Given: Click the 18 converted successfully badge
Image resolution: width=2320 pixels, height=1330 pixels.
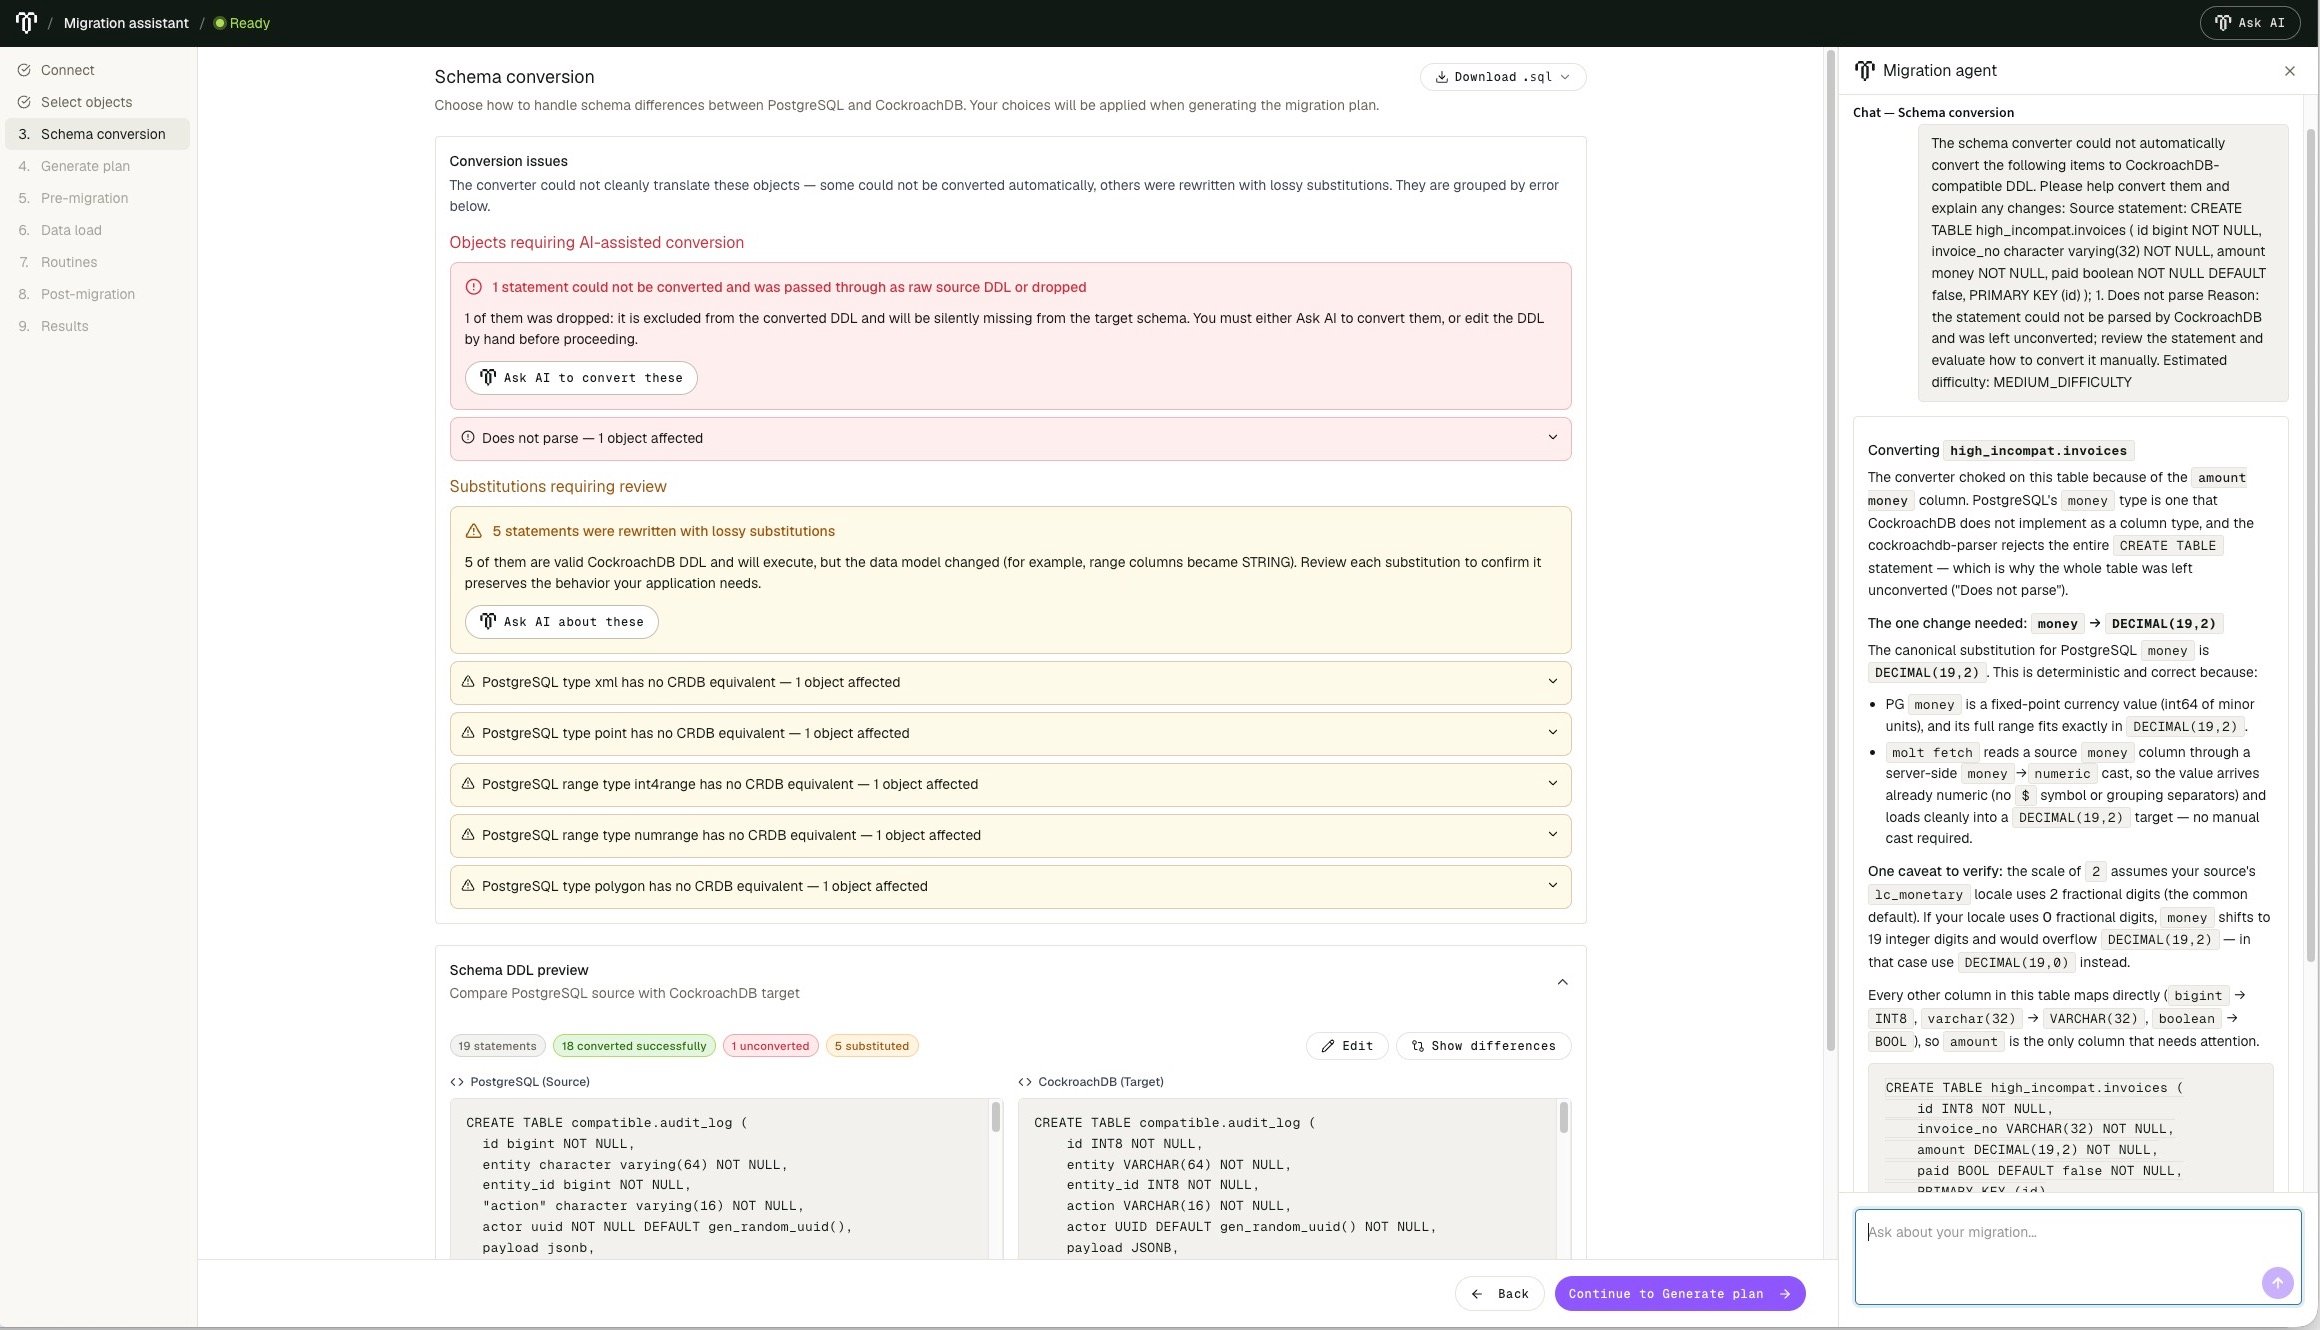Looking at the screenshot, I should pyautogui.click(x=634, y=1046).
